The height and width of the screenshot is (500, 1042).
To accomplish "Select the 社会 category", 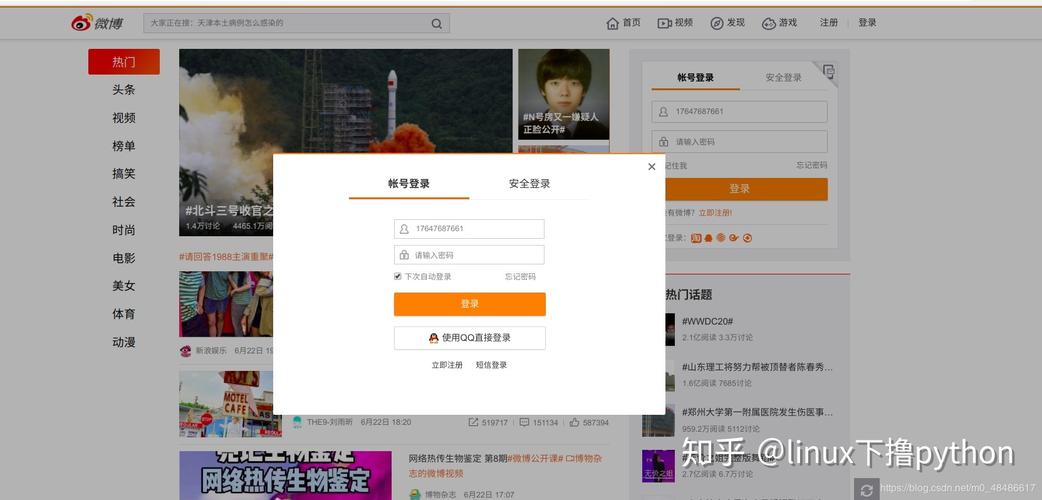I will [x=124, y=201].
